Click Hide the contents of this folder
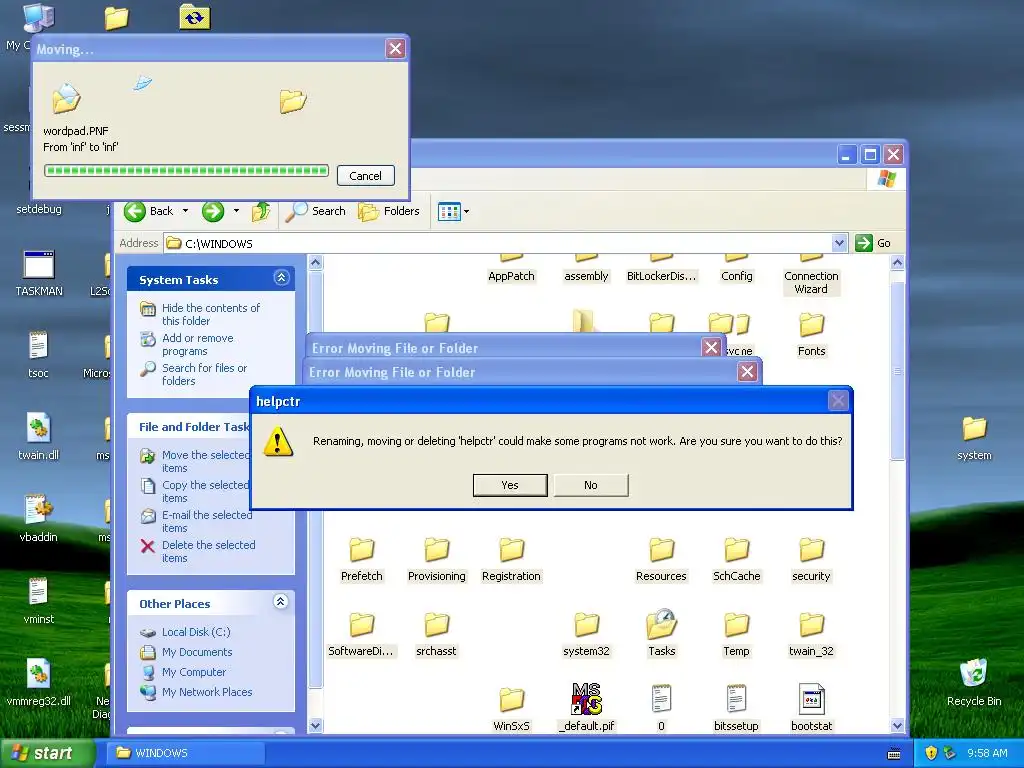 coord(210,314)
